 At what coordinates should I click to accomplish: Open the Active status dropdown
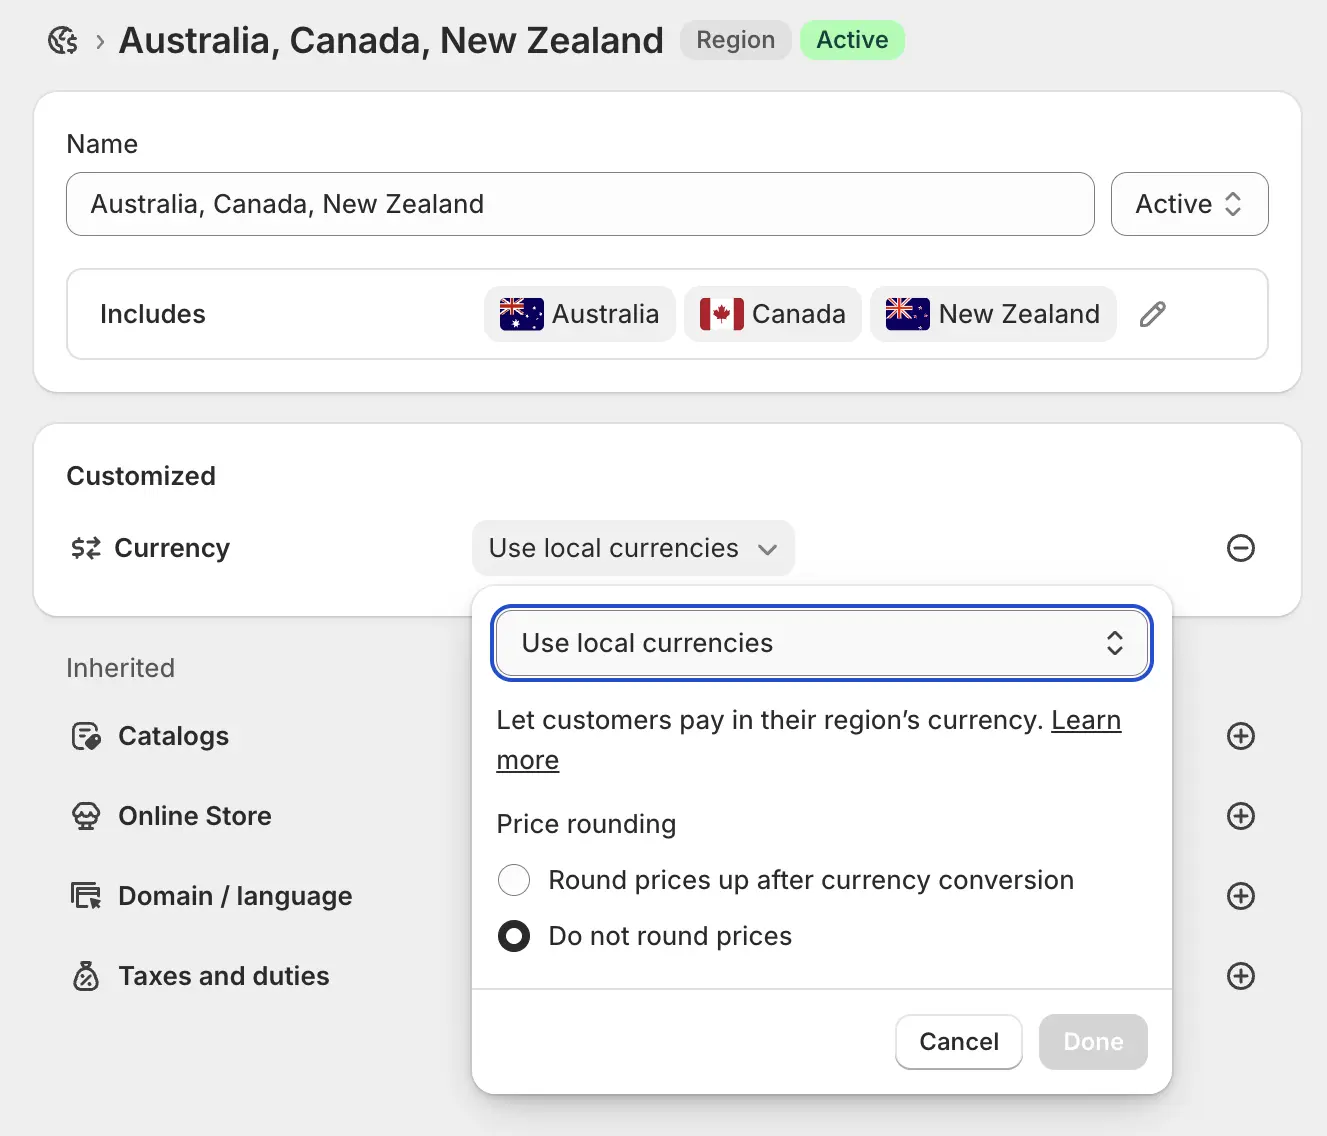1189,204
